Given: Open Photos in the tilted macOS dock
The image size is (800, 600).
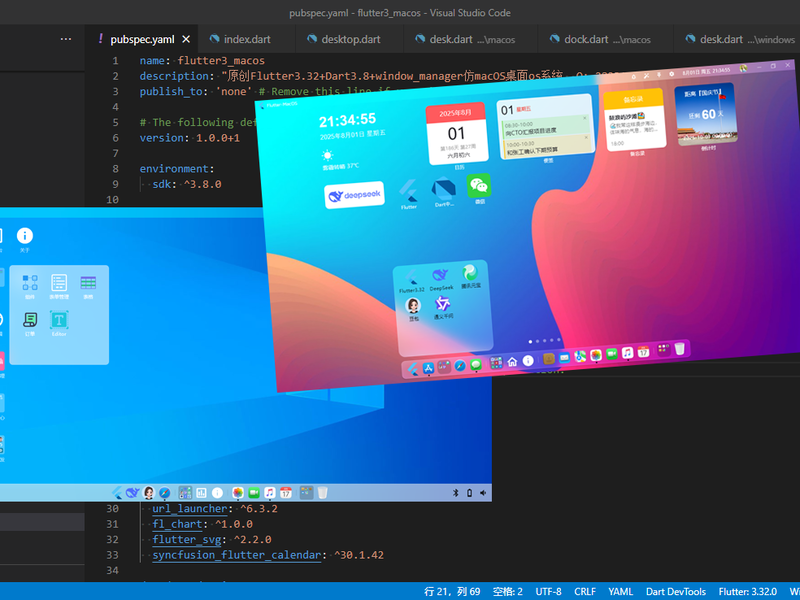Looking at the screenshot, I should [596, 355].
